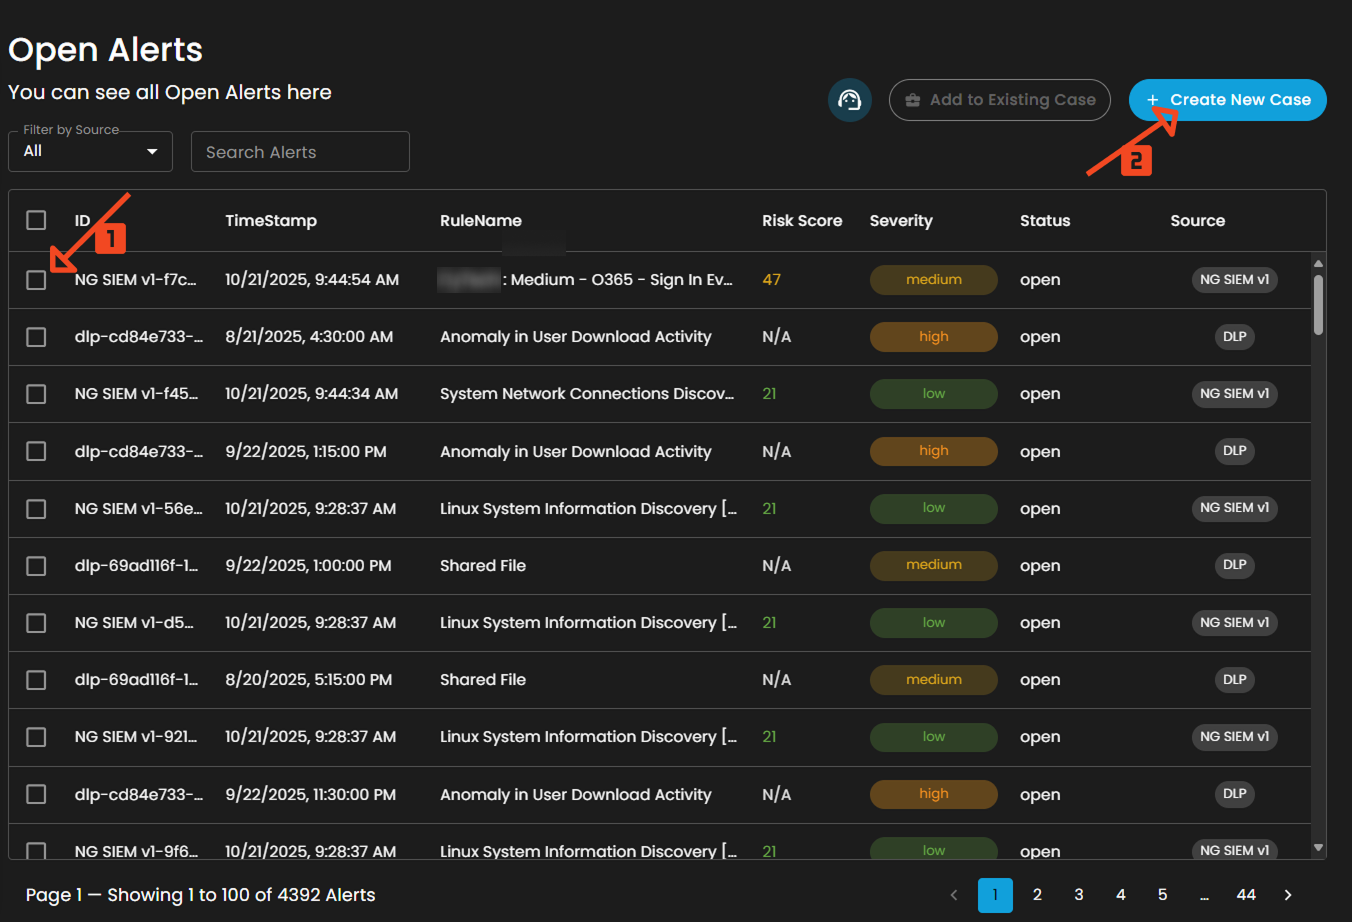Select the 8/21/2025 4:30:00 AM alert checkbox

(36, 337)
